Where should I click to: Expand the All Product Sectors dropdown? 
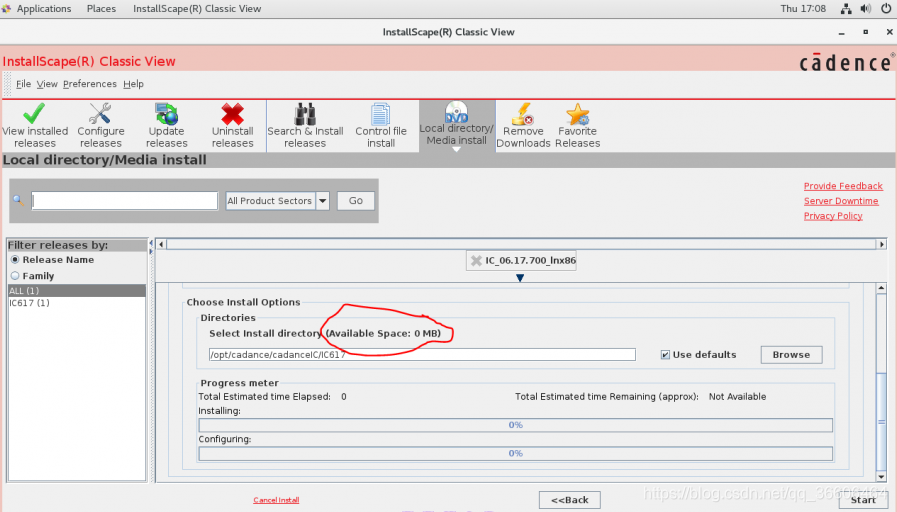point(322,201)
